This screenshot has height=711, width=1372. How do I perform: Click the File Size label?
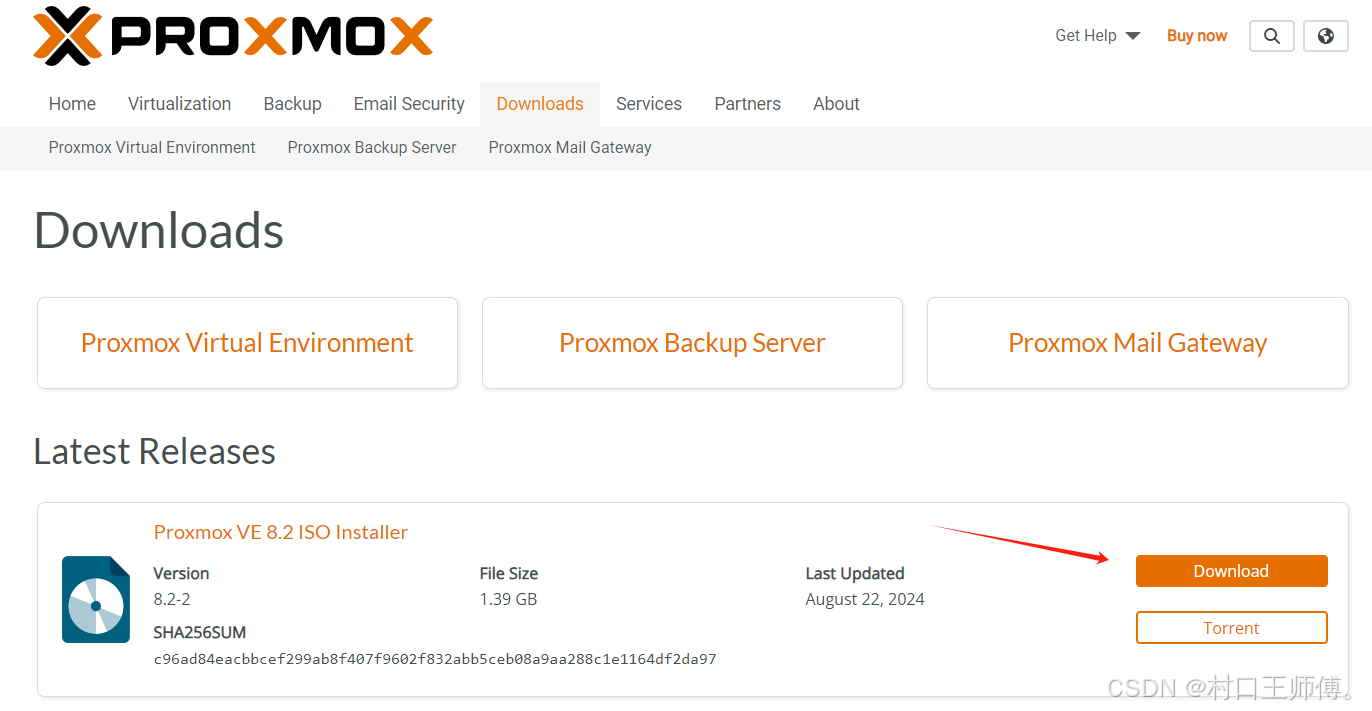click(509, 573)
